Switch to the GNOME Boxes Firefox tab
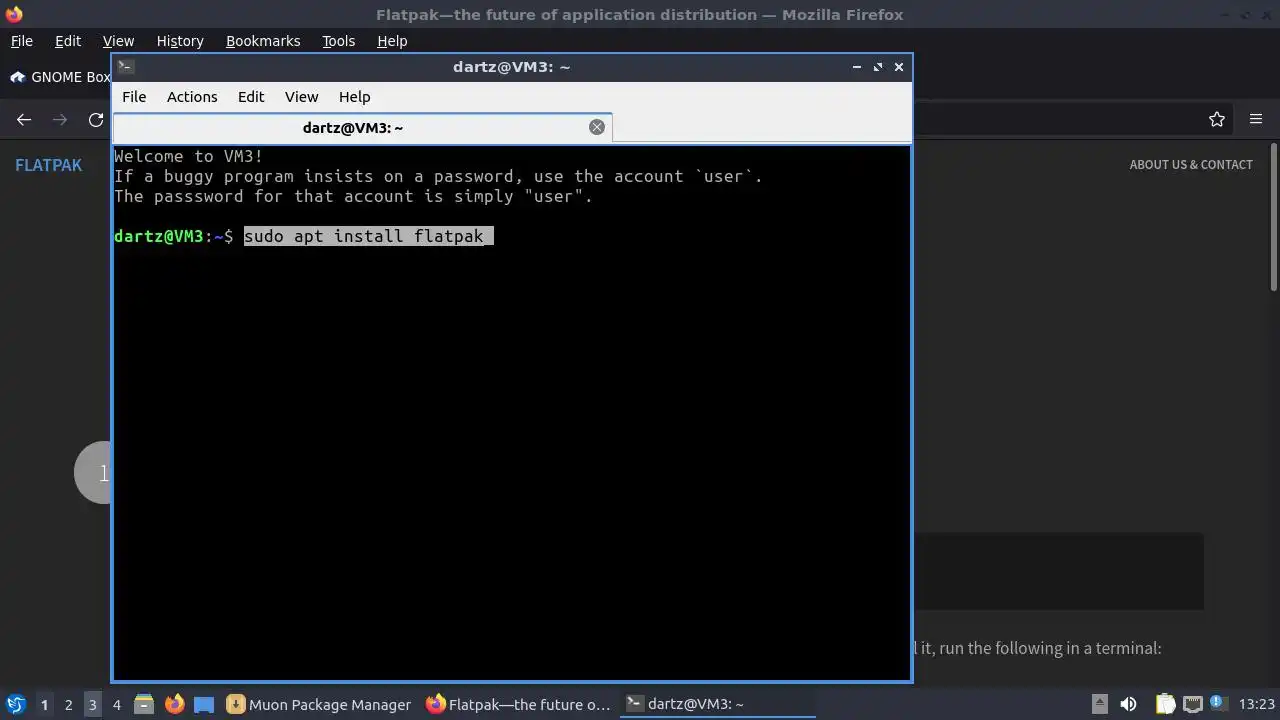This screenshot has width=1280, height=720. 58,77
